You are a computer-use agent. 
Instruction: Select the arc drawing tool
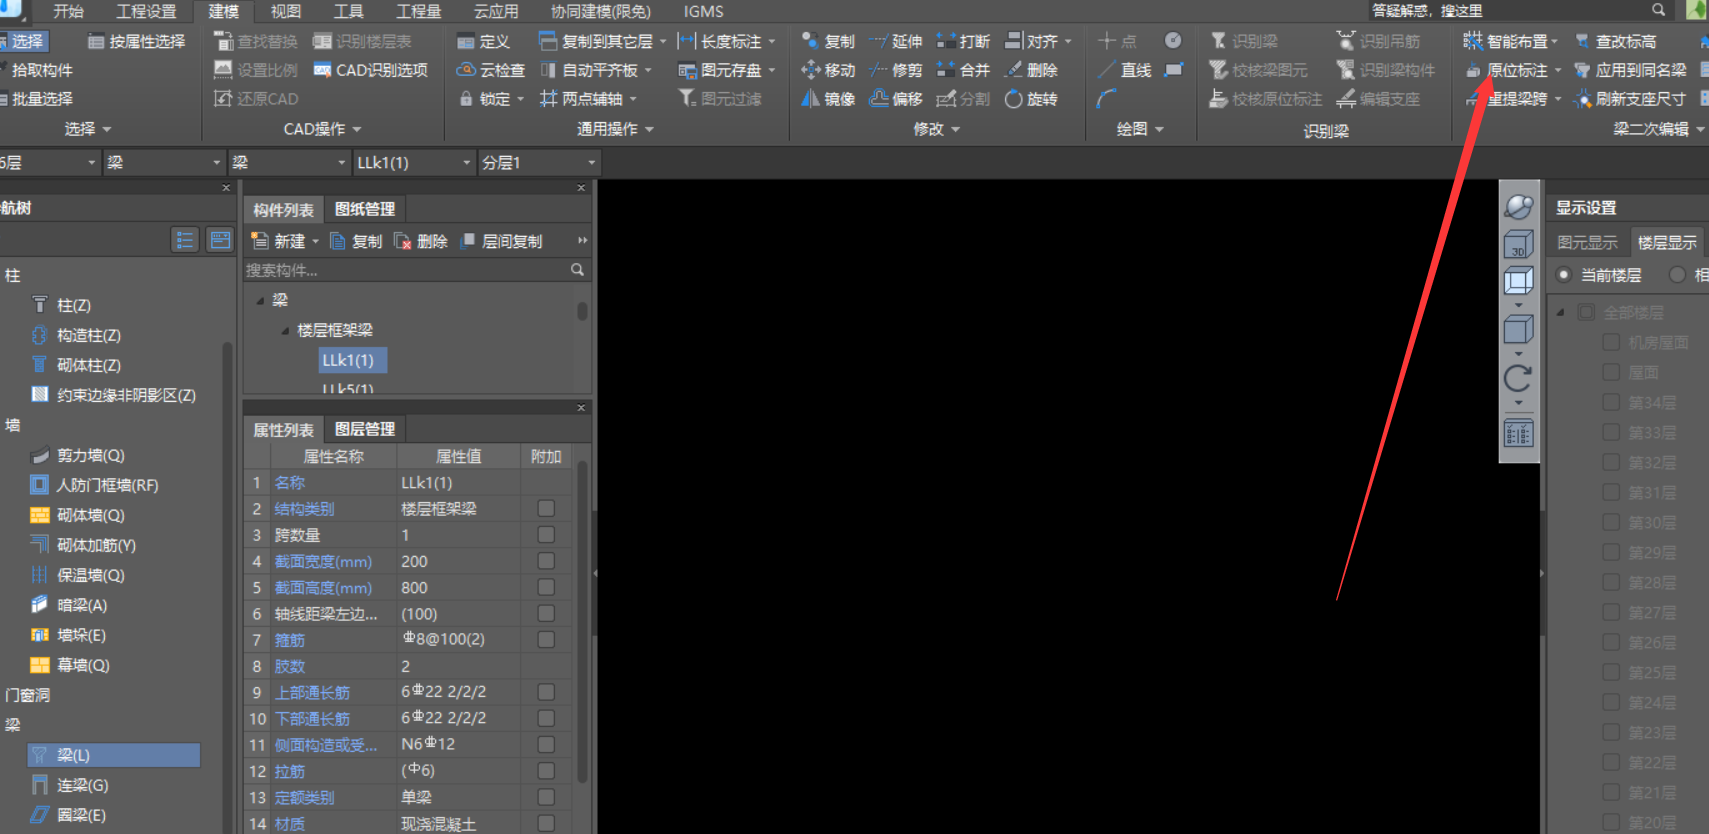(1106, 99)
